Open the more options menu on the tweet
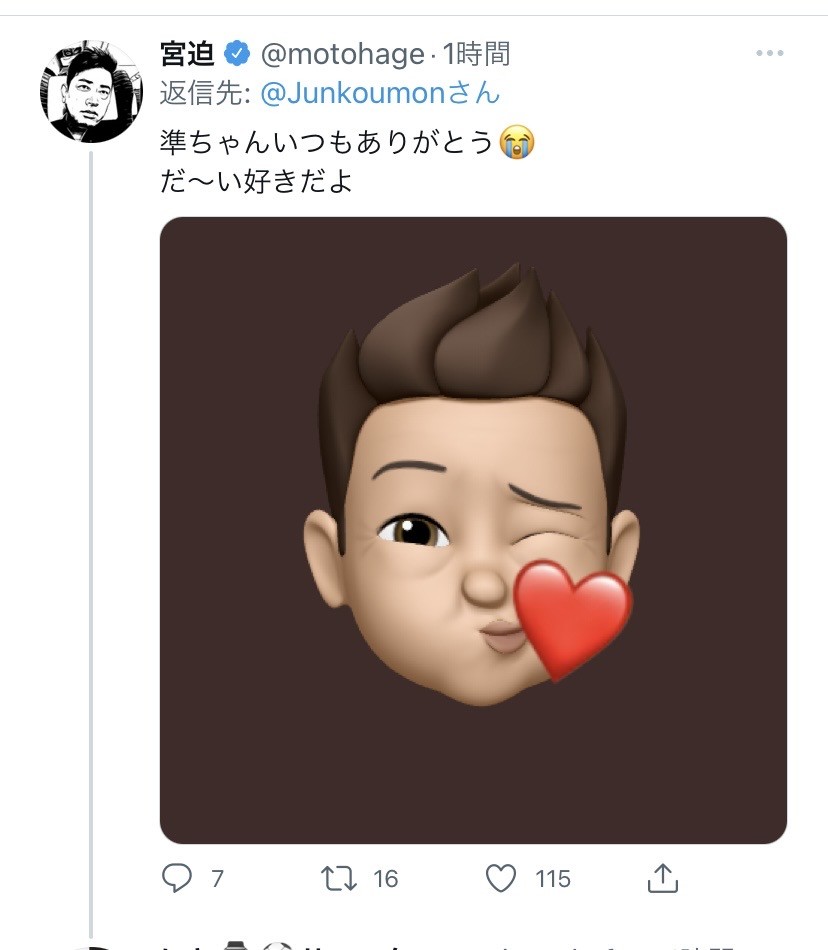The height and width of the screenshot is (950, 828). click(769, 53)
